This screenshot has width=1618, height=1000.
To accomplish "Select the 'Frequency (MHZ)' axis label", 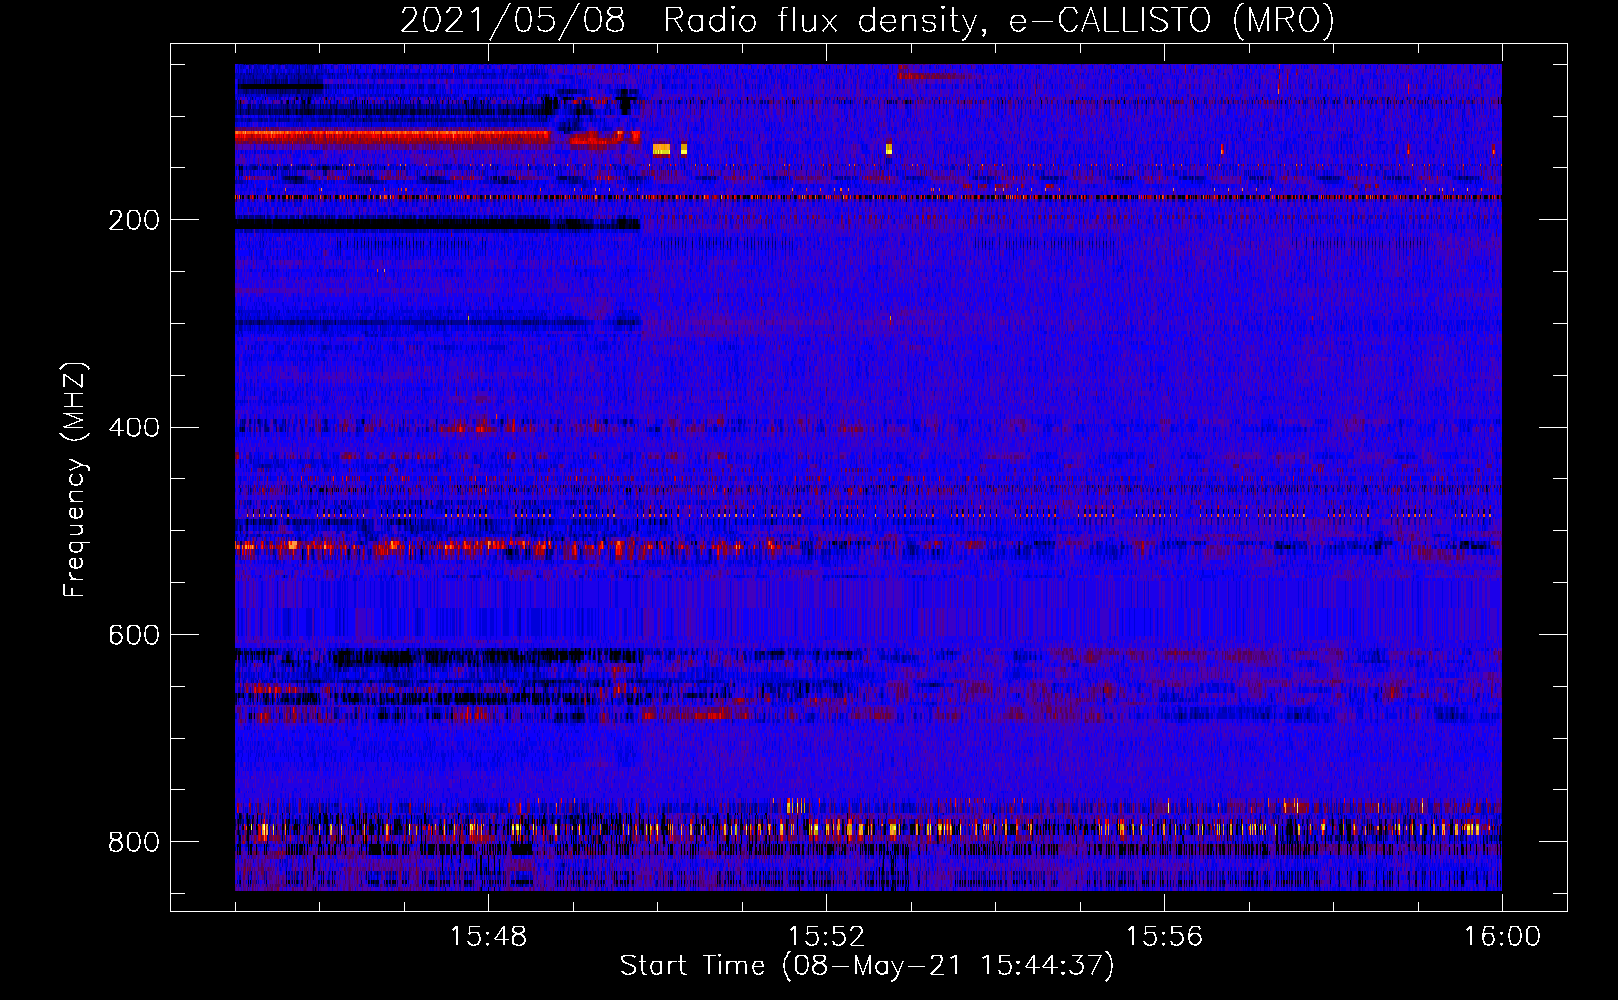I will click(75, 478).
